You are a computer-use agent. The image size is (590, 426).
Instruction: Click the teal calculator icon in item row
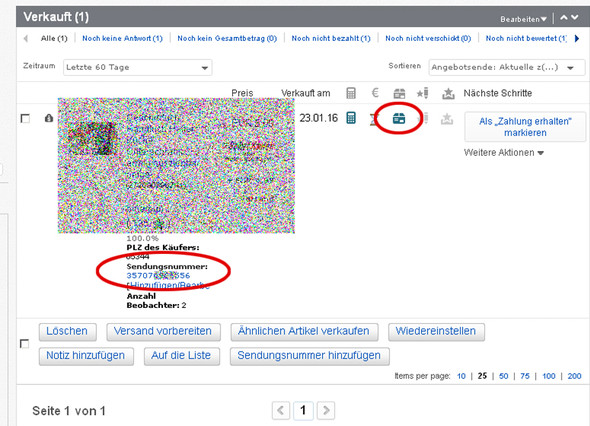(351, 118)
